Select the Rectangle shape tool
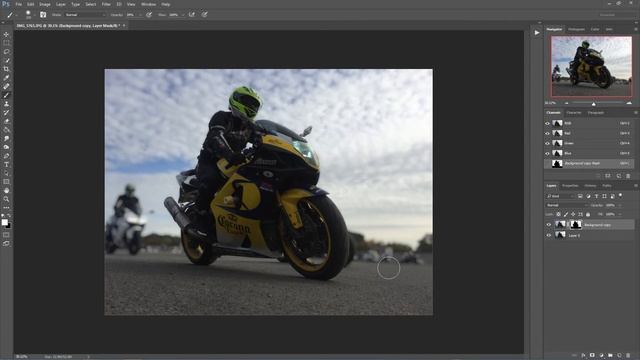The height and width of the screenshot is (360, 640). click(x=6, y=182)
